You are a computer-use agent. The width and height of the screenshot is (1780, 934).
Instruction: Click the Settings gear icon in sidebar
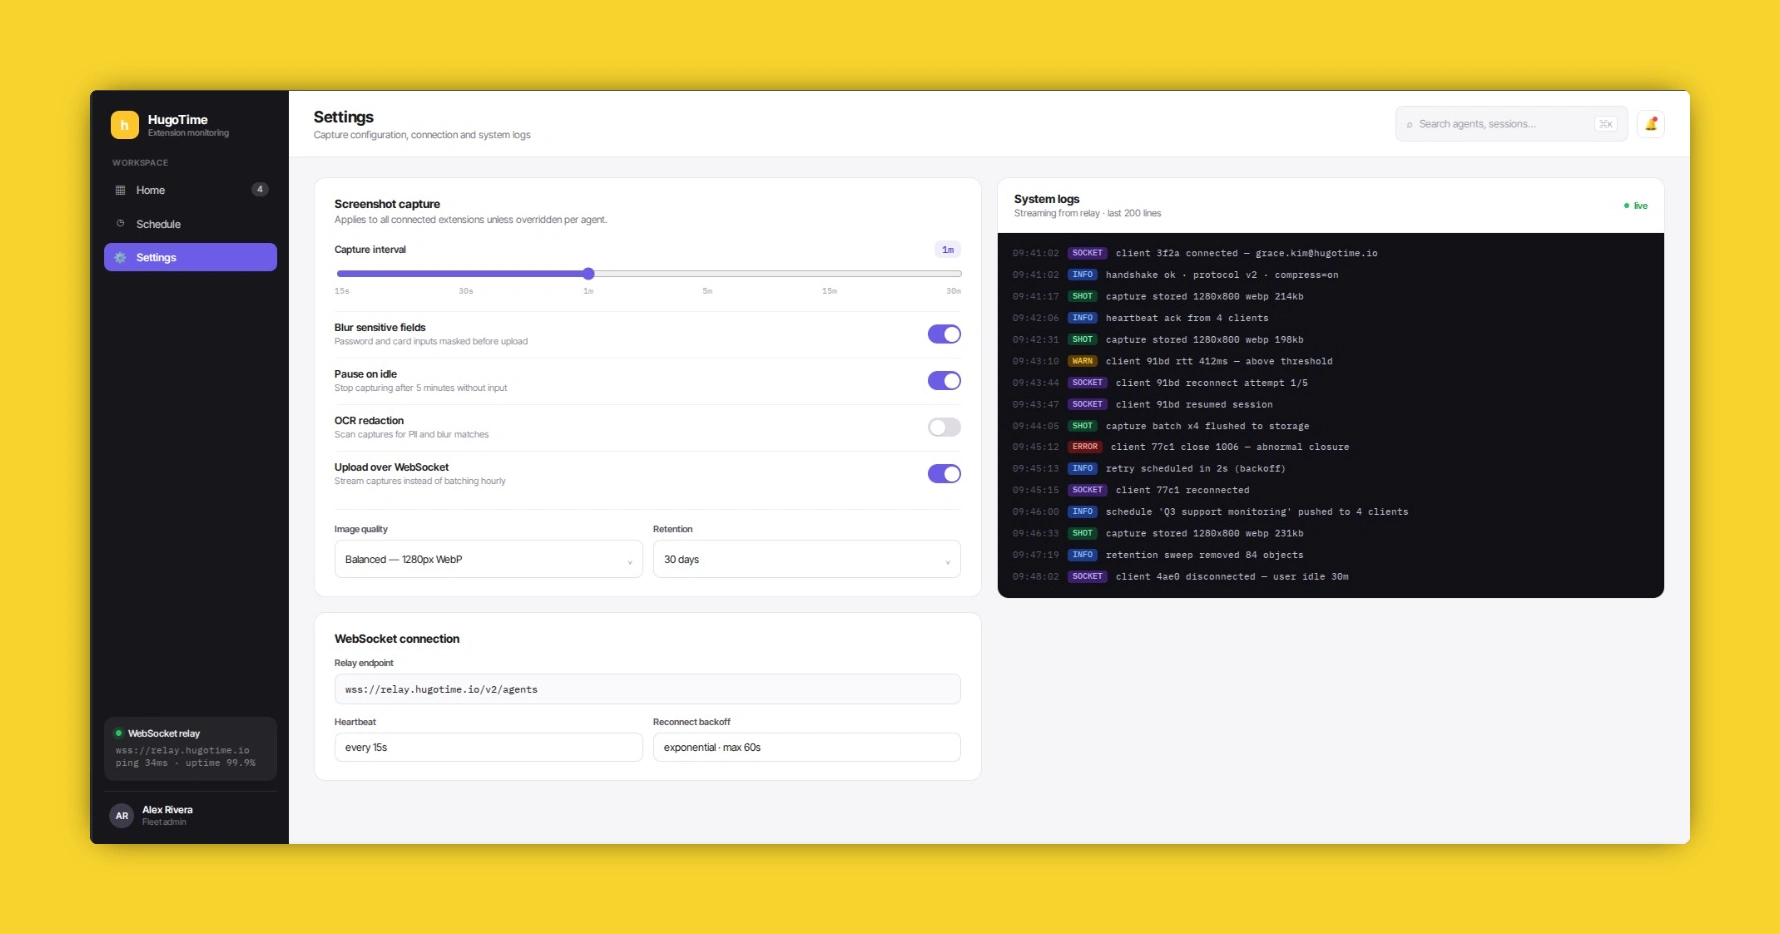tap(121, 257)
